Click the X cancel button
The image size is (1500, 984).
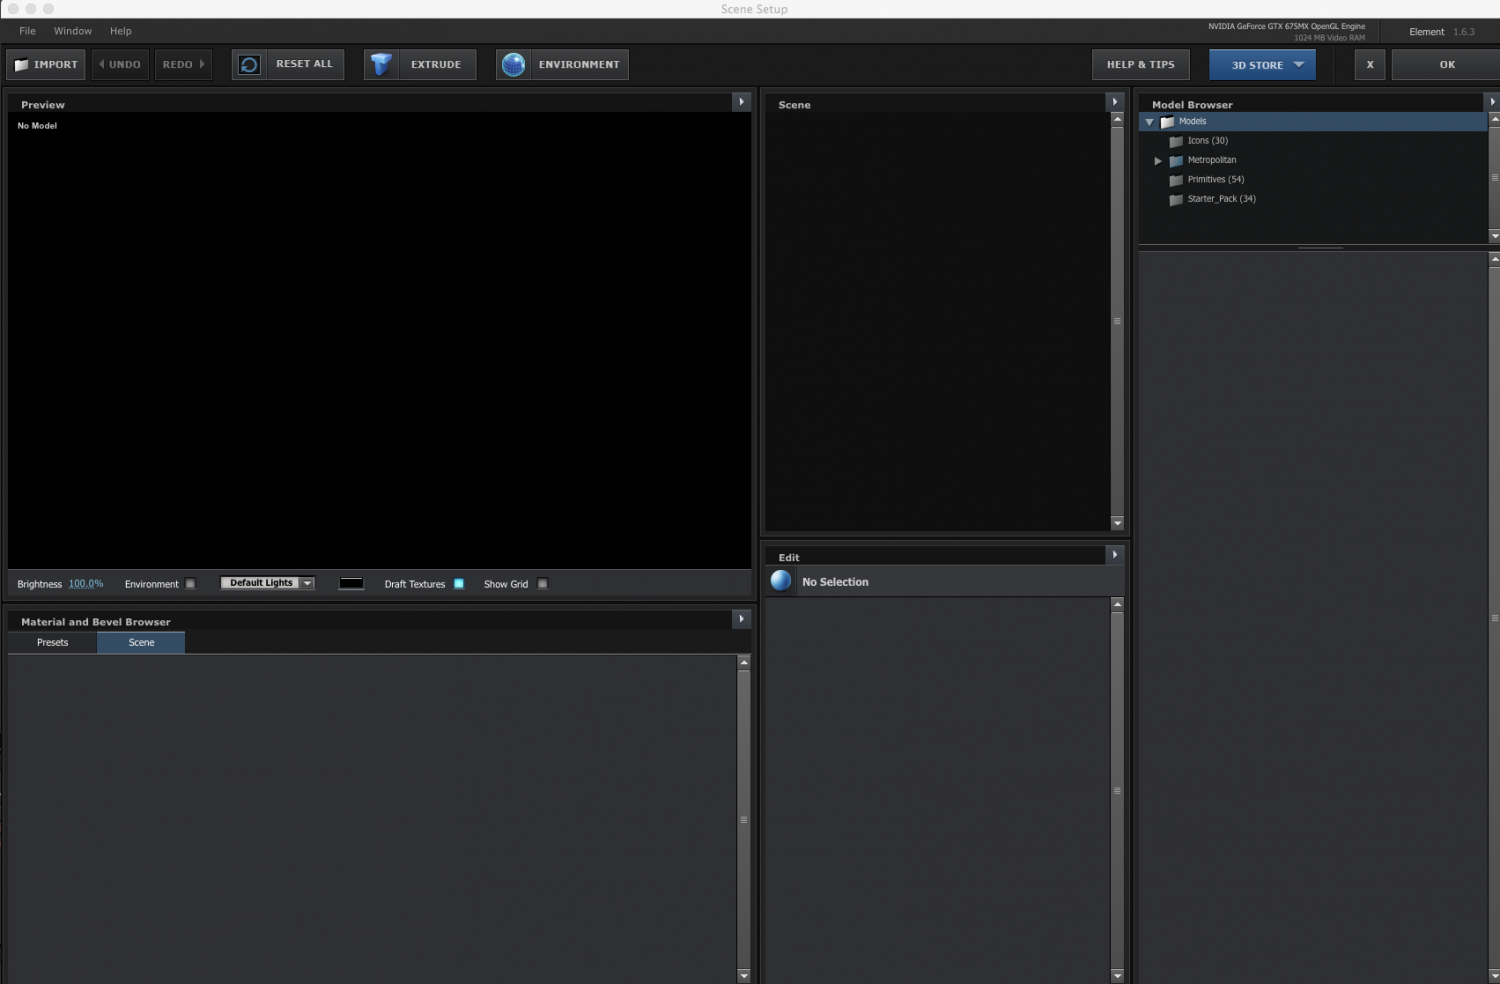(1370, 64)
